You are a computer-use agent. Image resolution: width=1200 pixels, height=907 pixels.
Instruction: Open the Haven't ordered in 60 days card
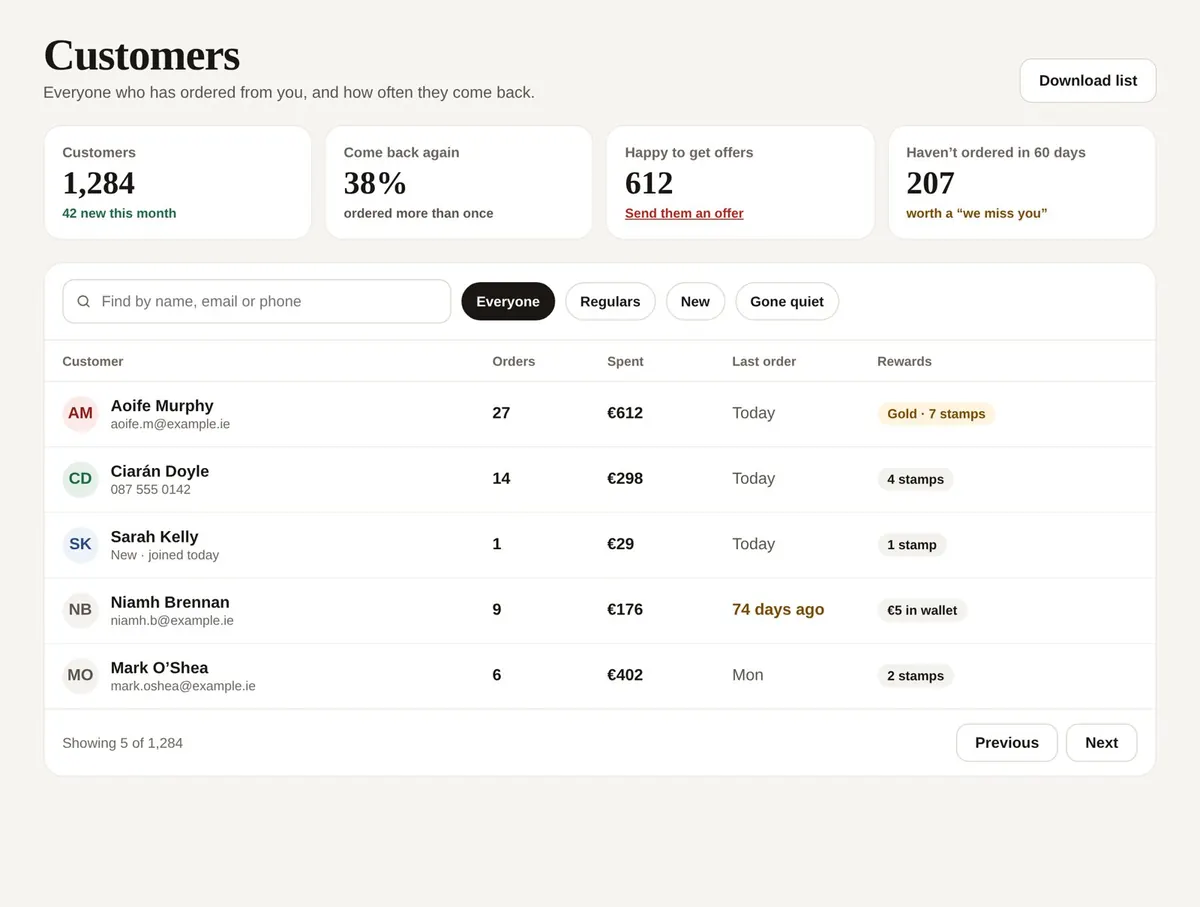pos(1022,182)
